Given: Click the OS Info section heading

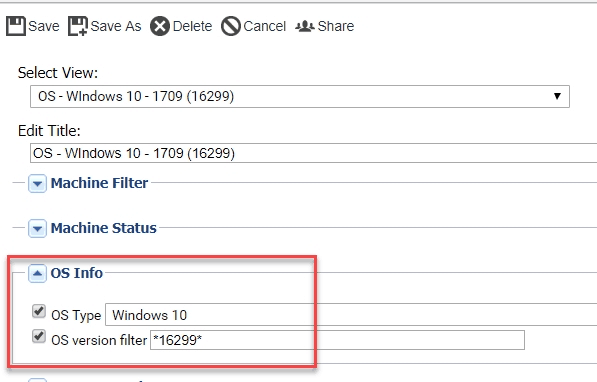Looking at the screenshot, I should [77, 273].
